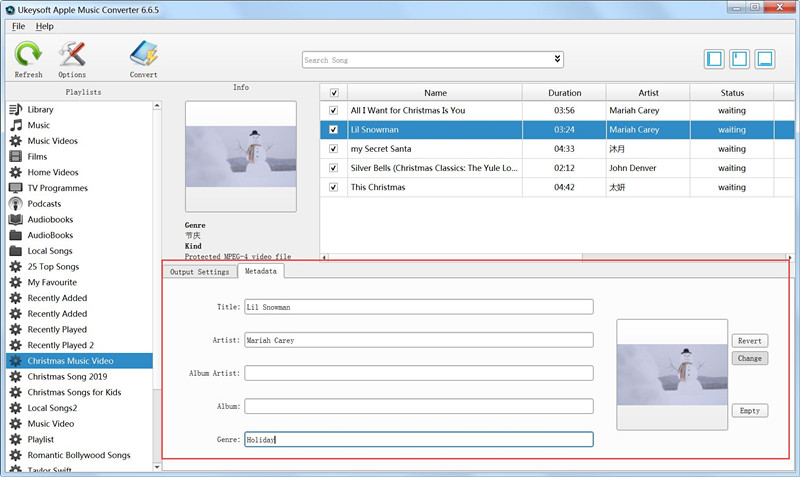Switch to top-panel layout view icon
The height and width of the screenshot is (477, 800).
pyautogui.click(x=739, y=59)
